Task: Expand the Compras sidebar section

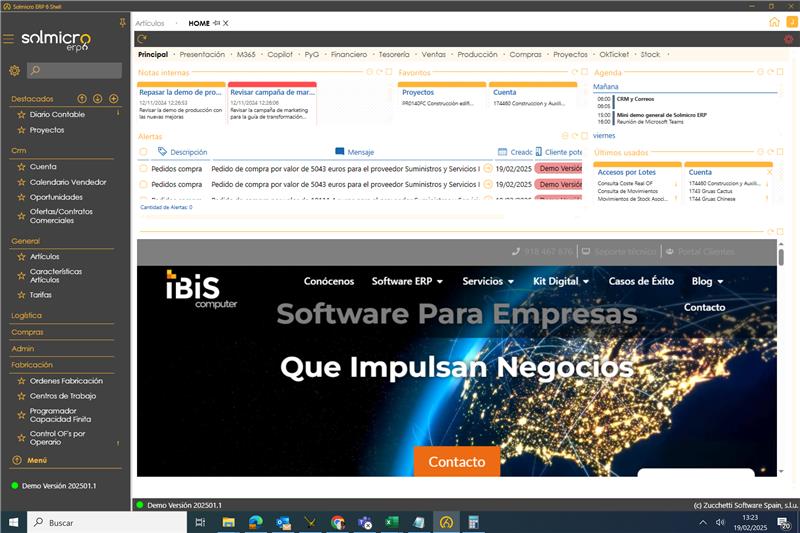Action: [x=28, y=332]
